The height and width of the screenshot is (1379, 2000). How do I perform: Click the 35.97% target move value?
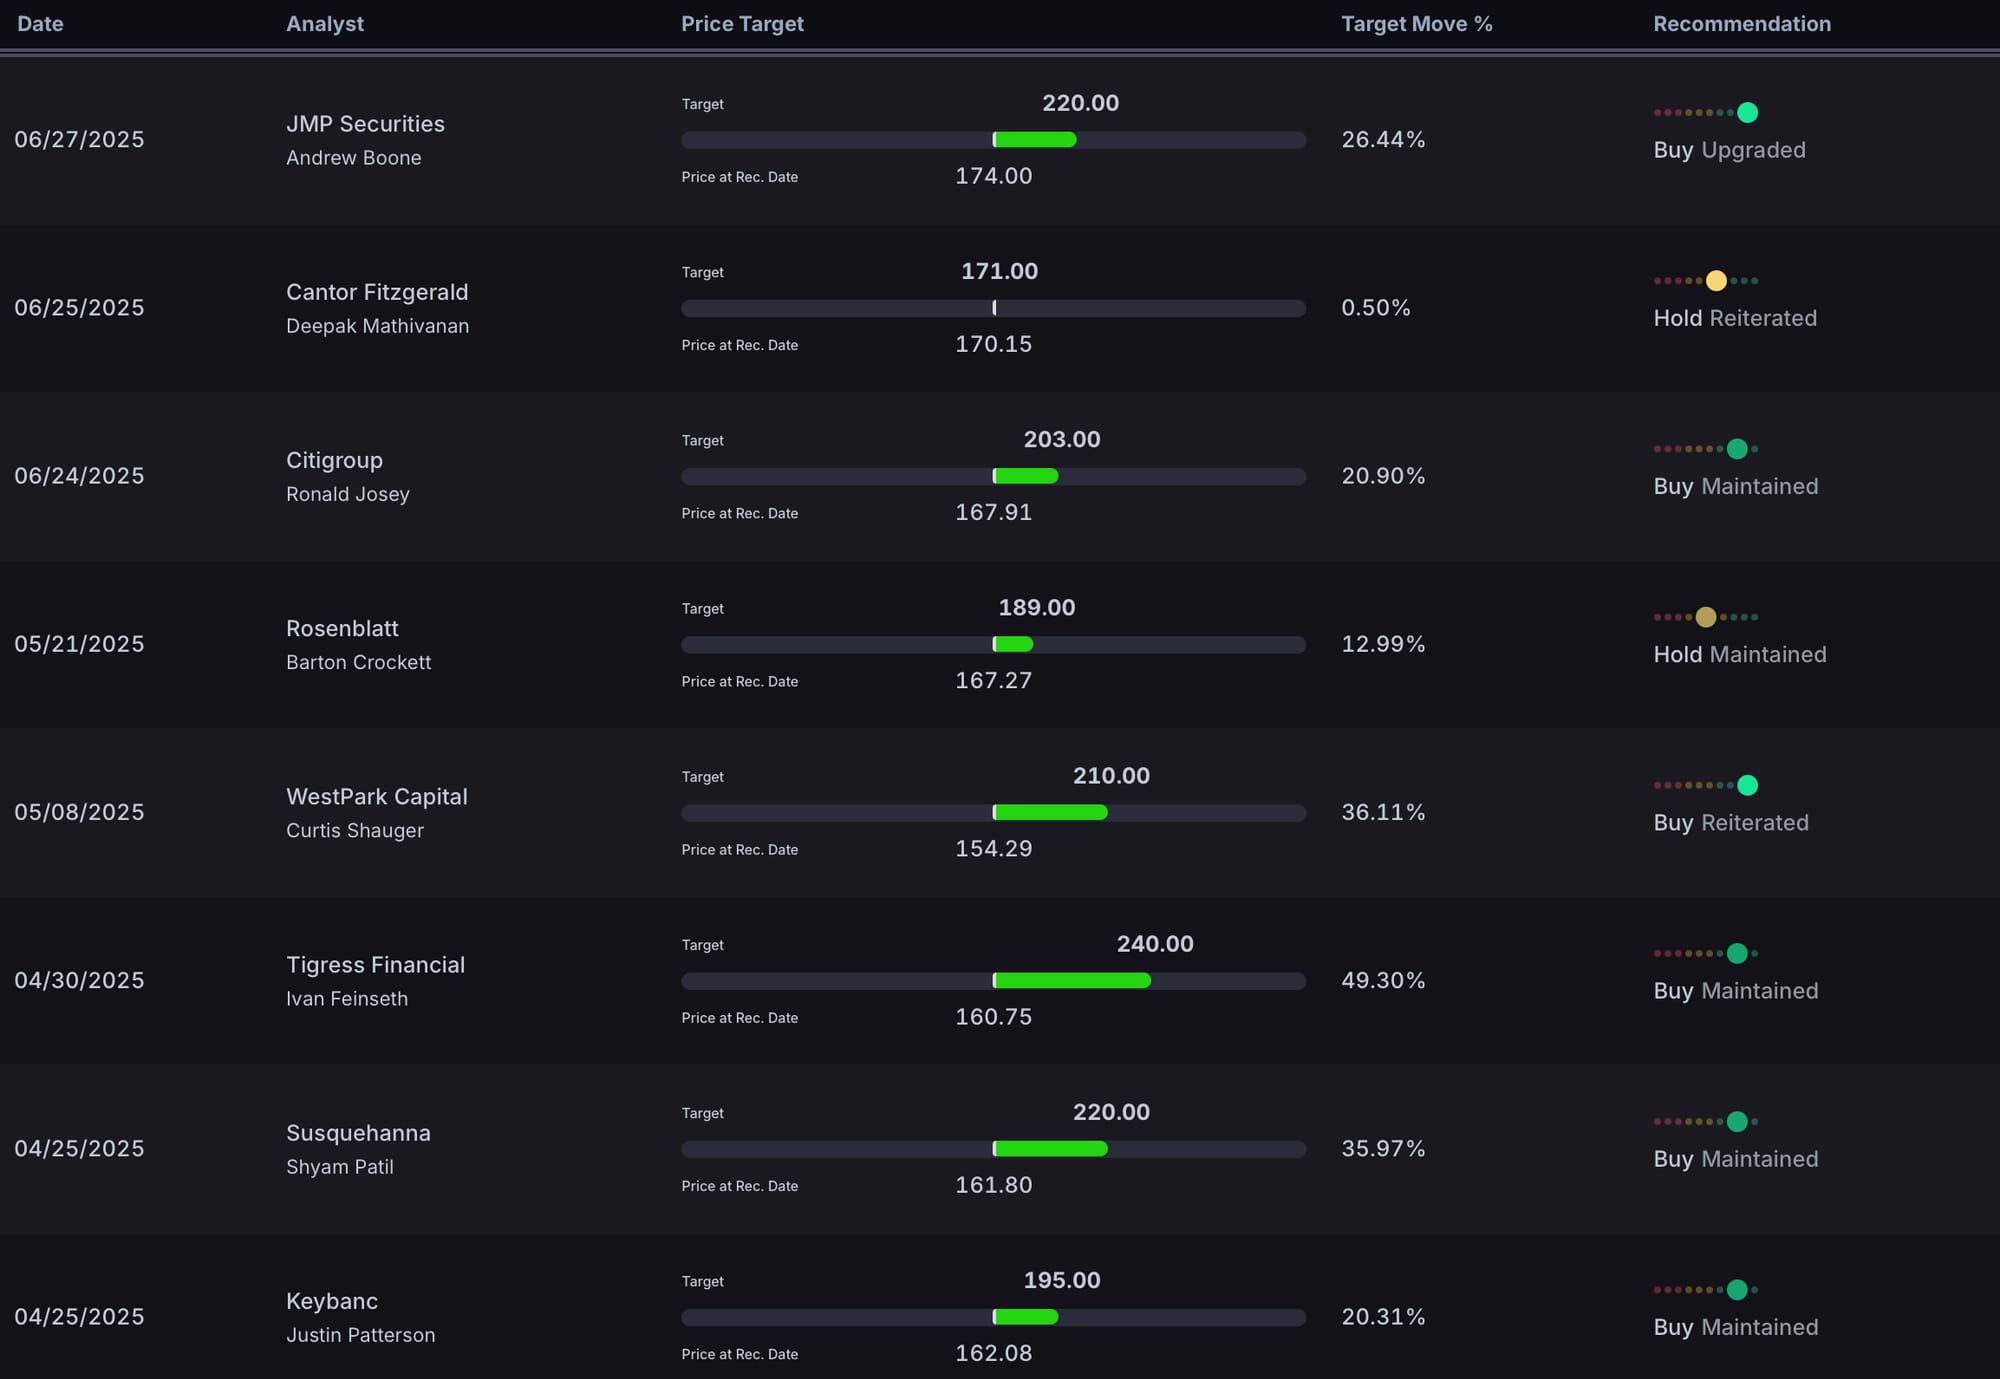pos(1383,1149)
